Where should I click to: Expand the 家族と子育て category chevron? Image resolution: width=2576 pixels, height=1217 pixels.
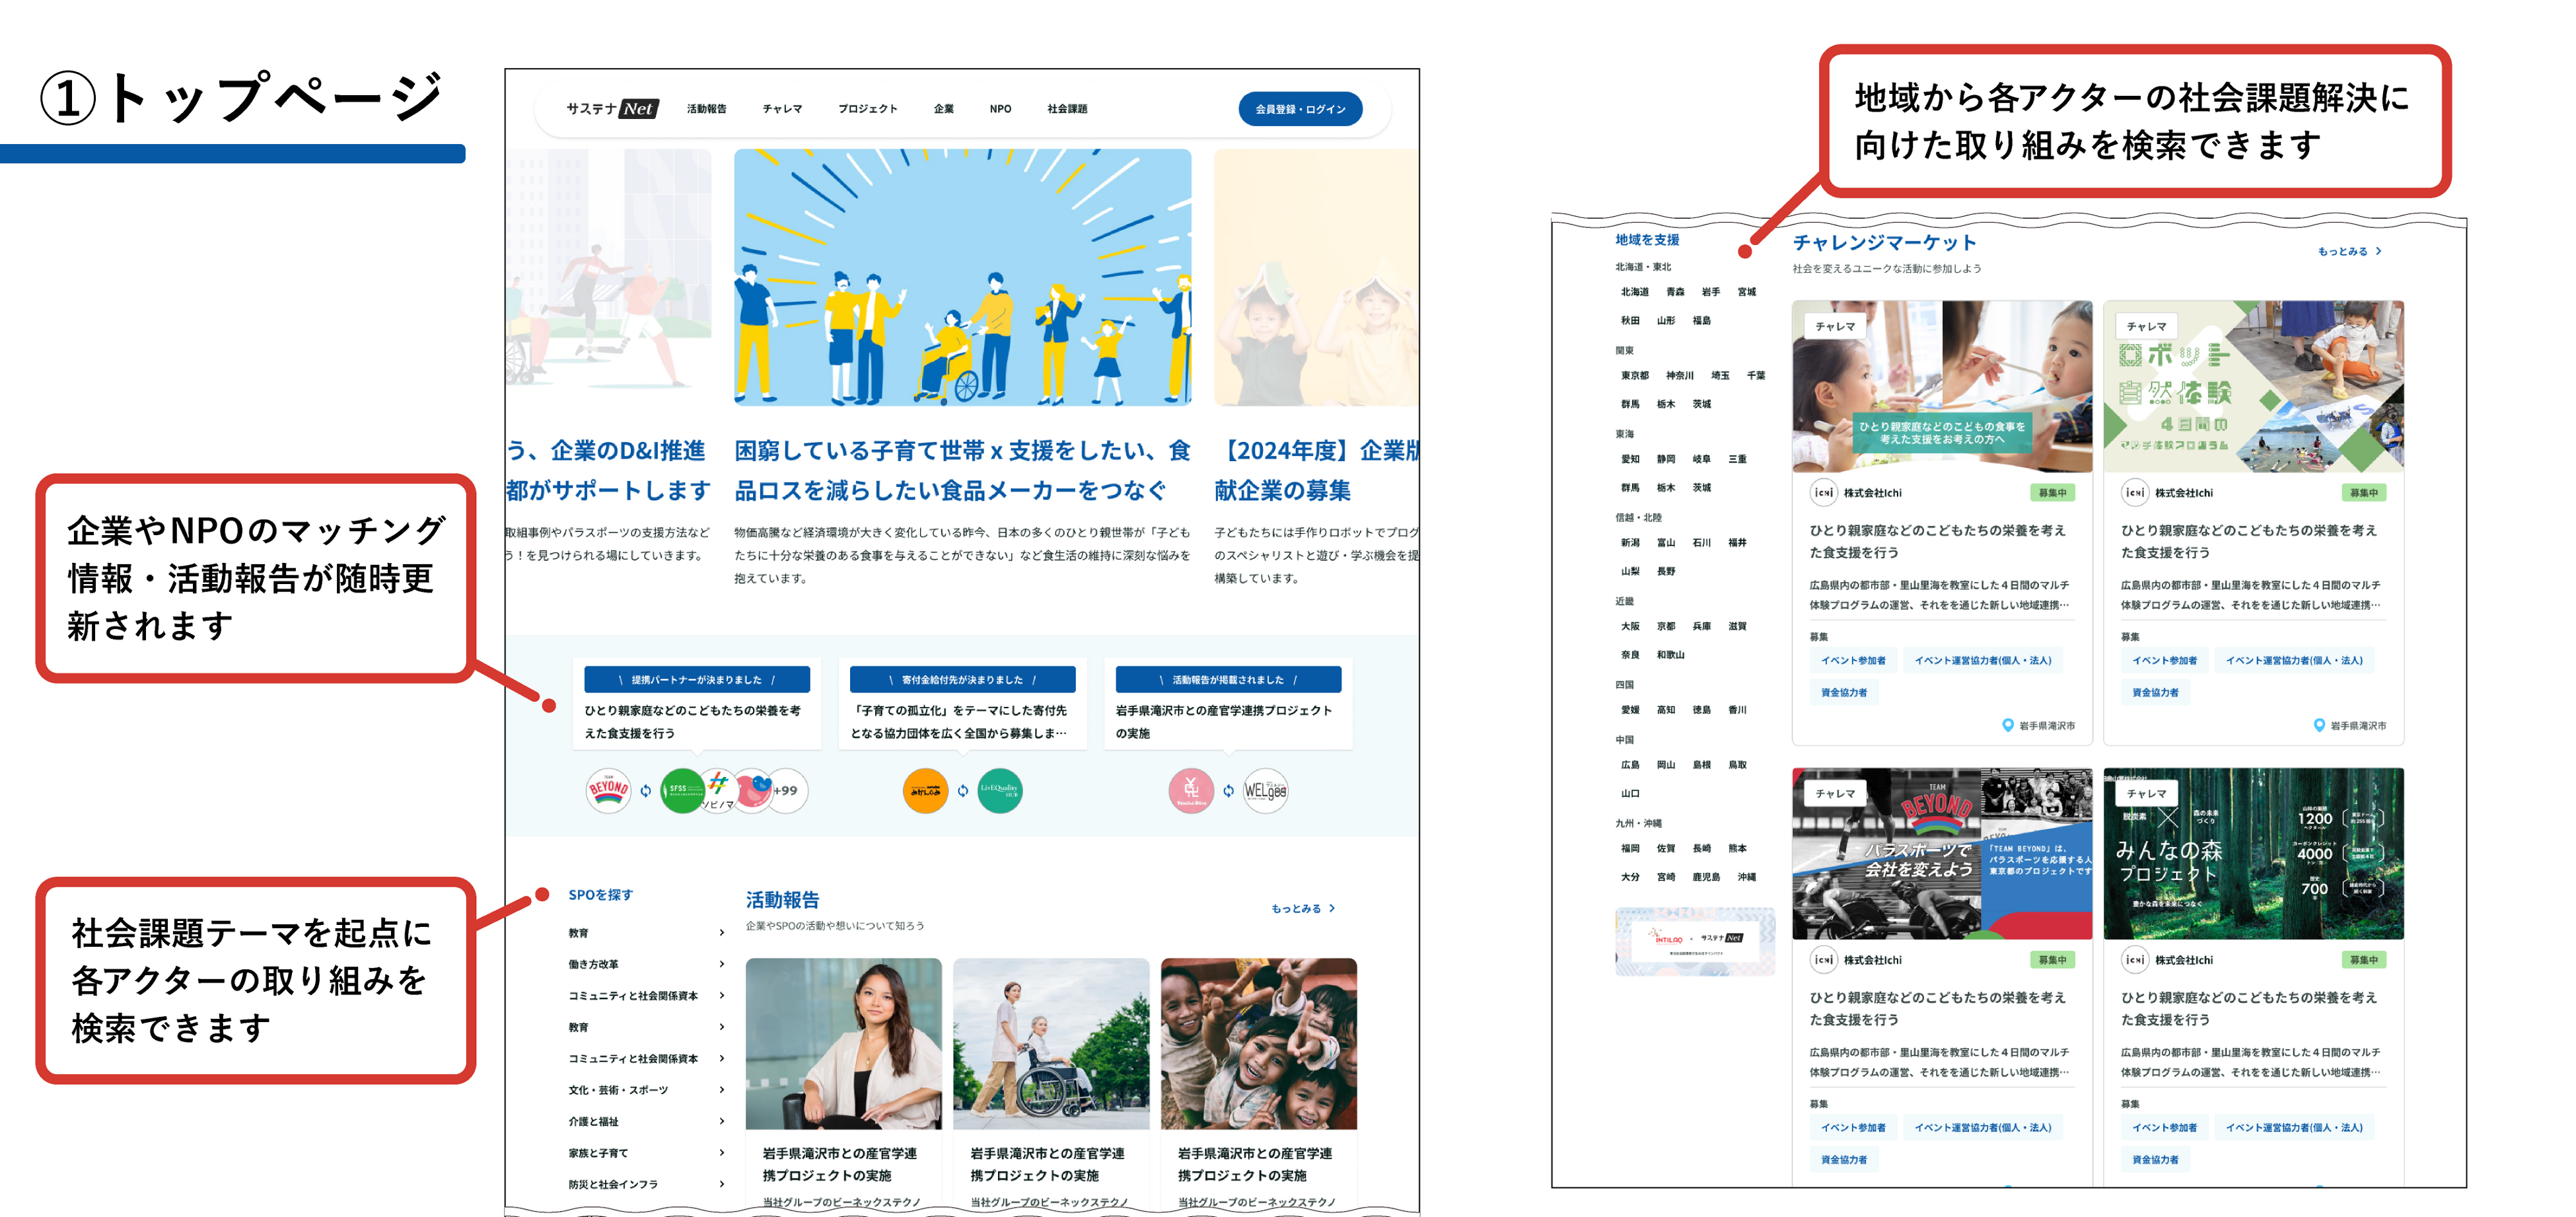point(722,1153)
